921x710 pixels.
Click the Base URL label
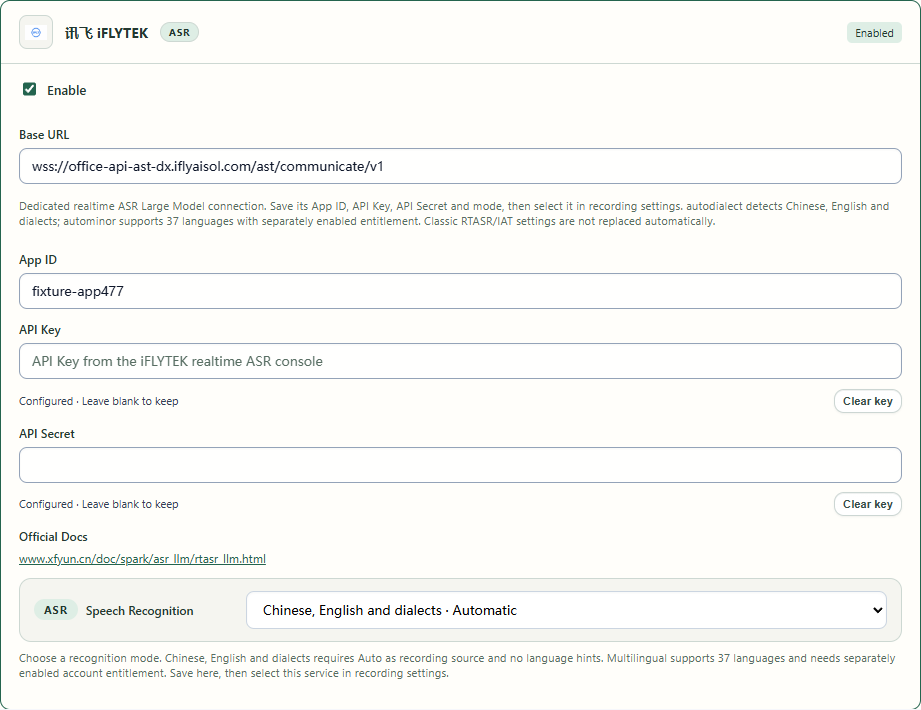[x=44, y=134]
